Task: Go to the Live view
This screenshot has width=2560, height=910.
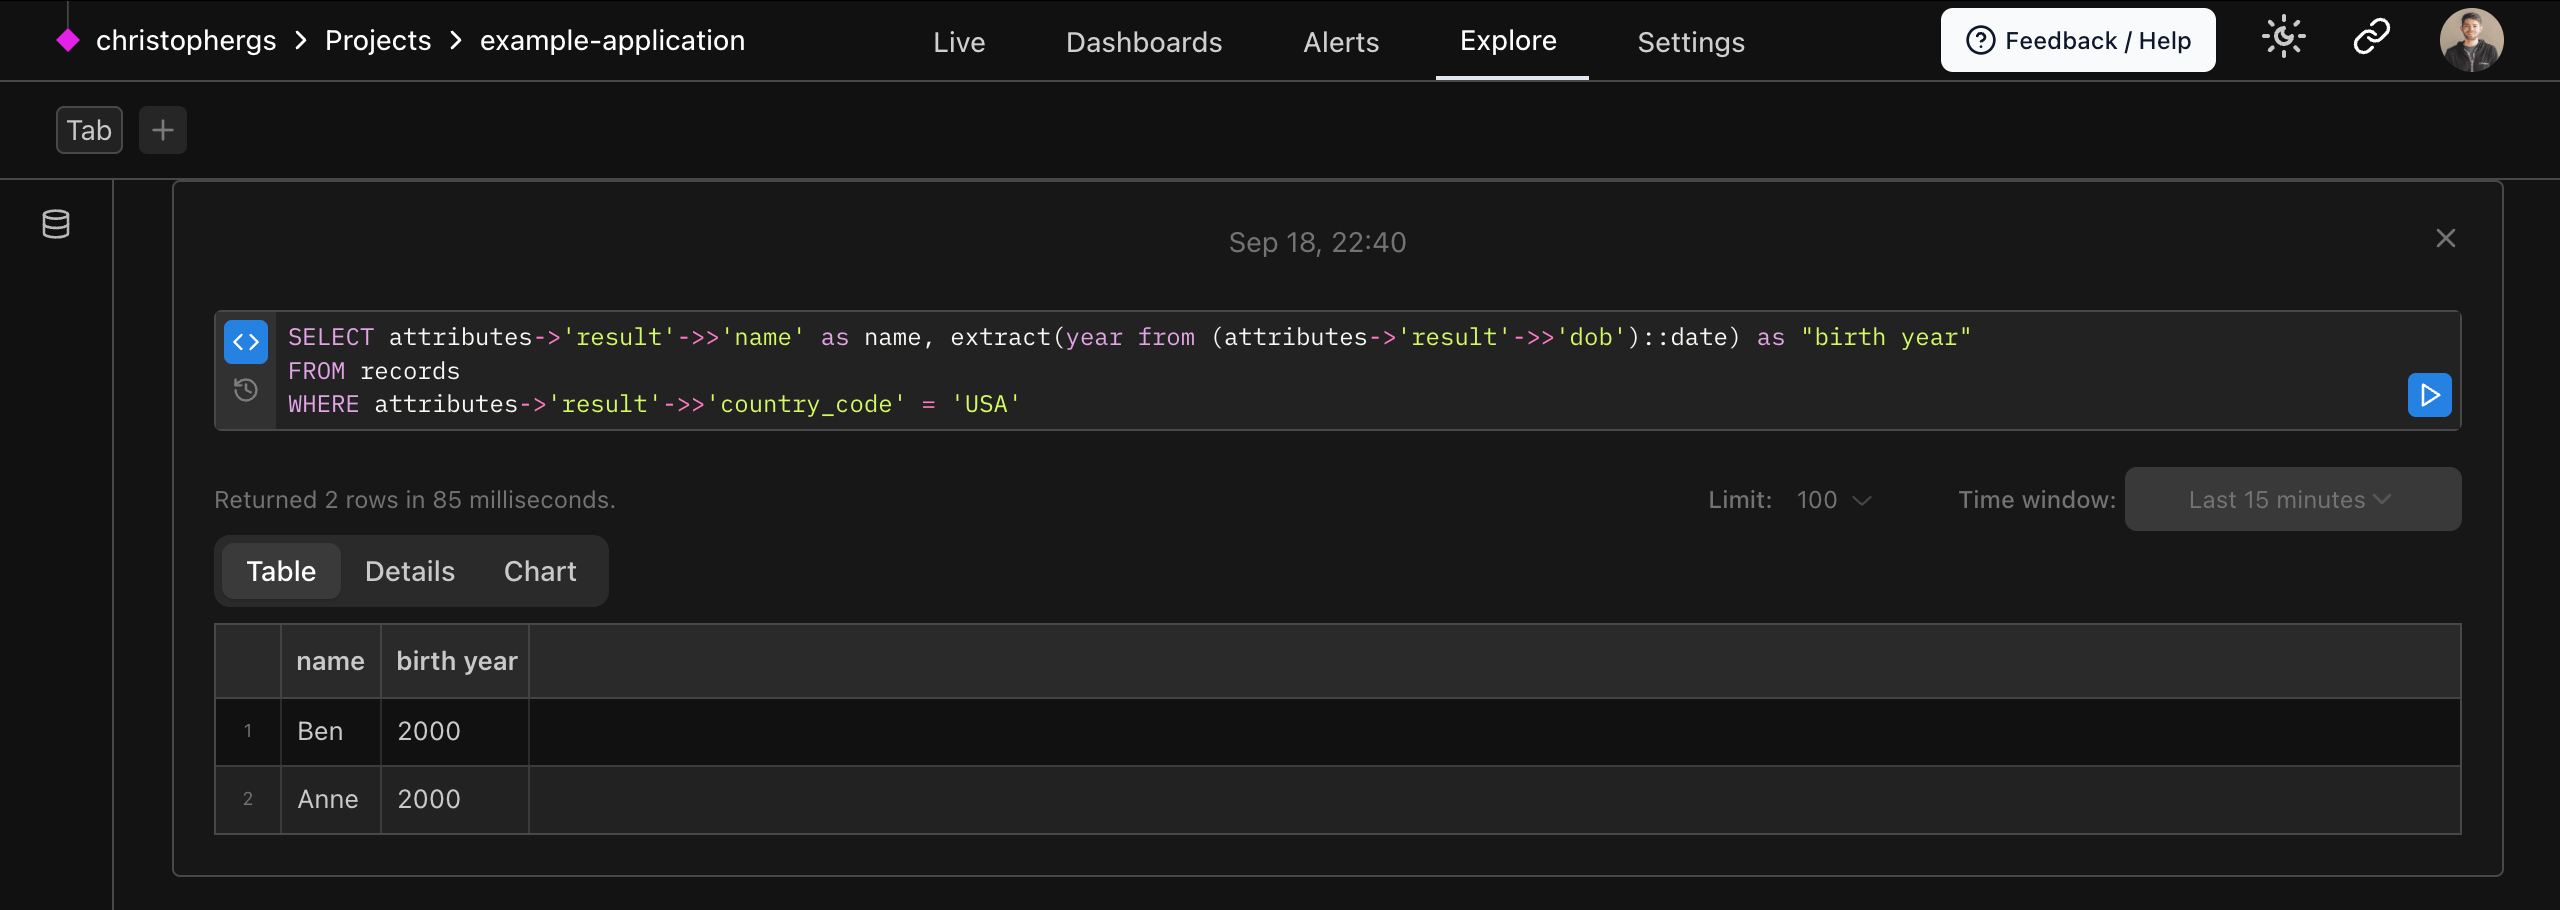Action: point(958,41)
